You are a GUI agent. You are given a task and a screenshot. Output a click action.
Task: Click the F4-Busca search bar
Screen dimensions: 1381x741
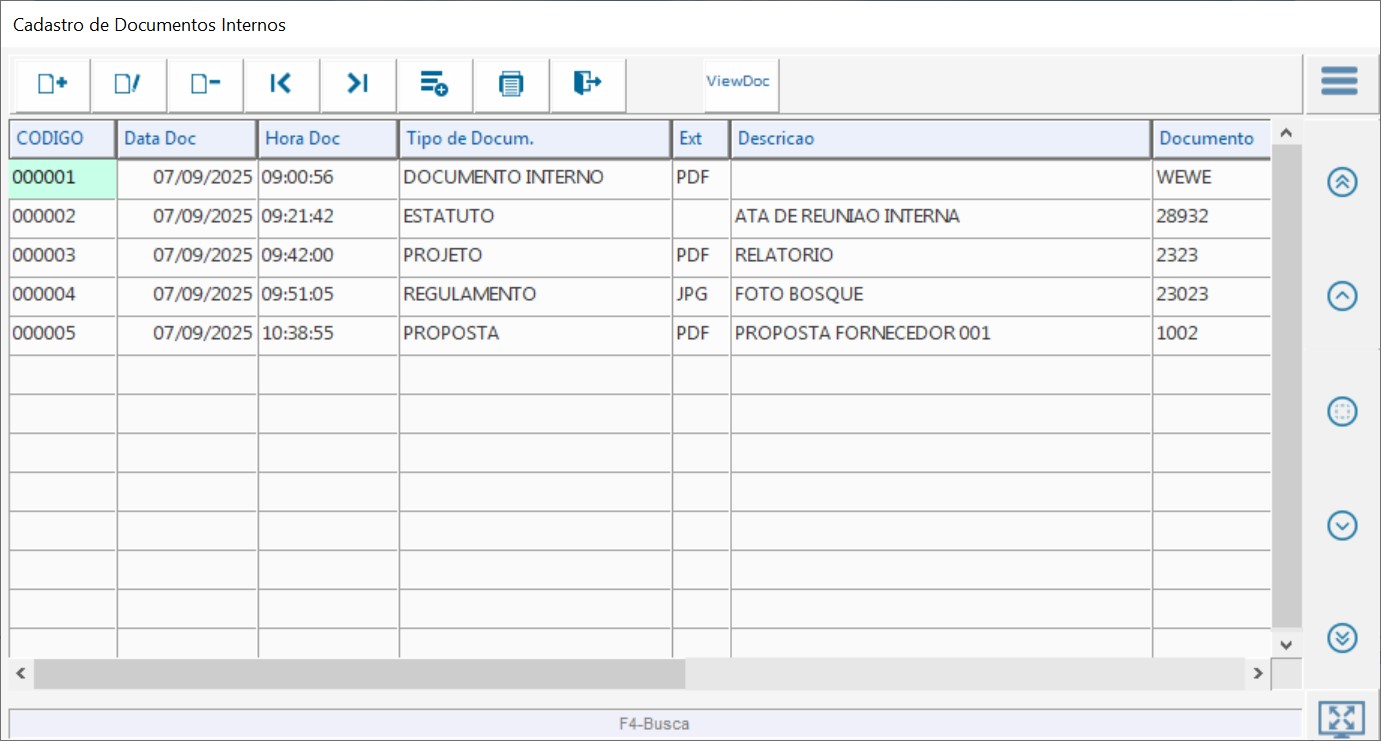[654, 724]
